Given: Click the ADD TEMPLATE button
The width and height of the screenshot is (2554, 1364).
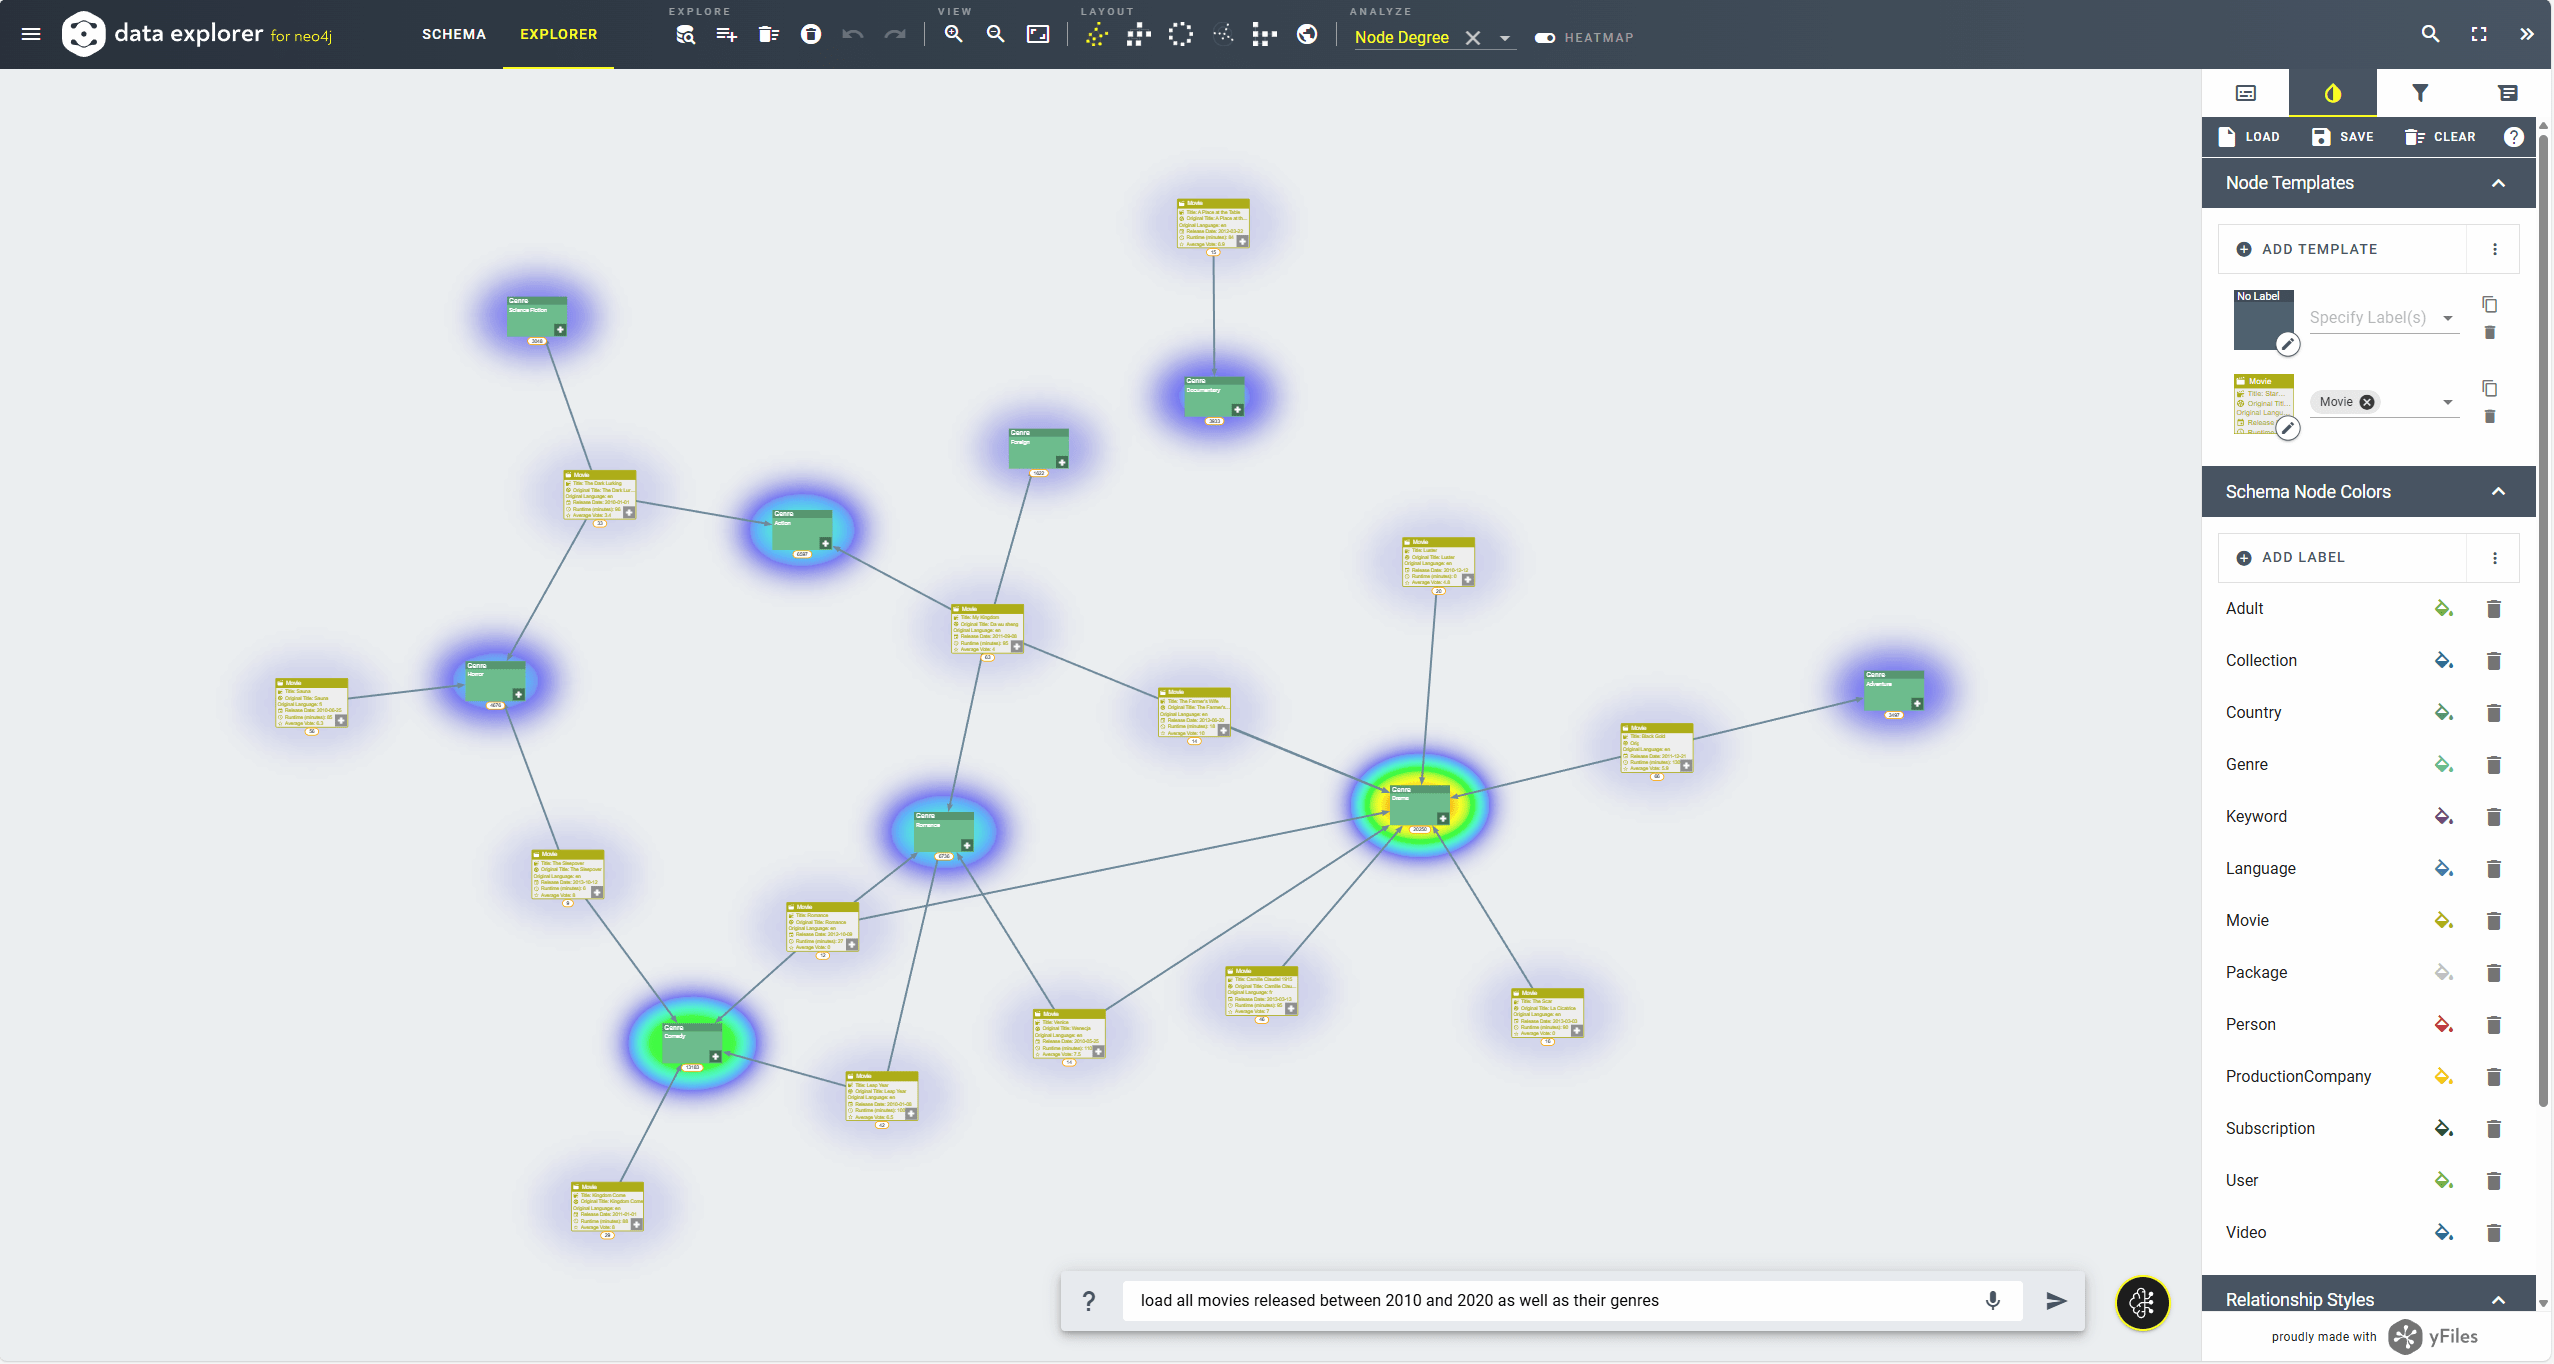Looking at the screenshot, I should pyautogui.click(x=2320, y=249).
